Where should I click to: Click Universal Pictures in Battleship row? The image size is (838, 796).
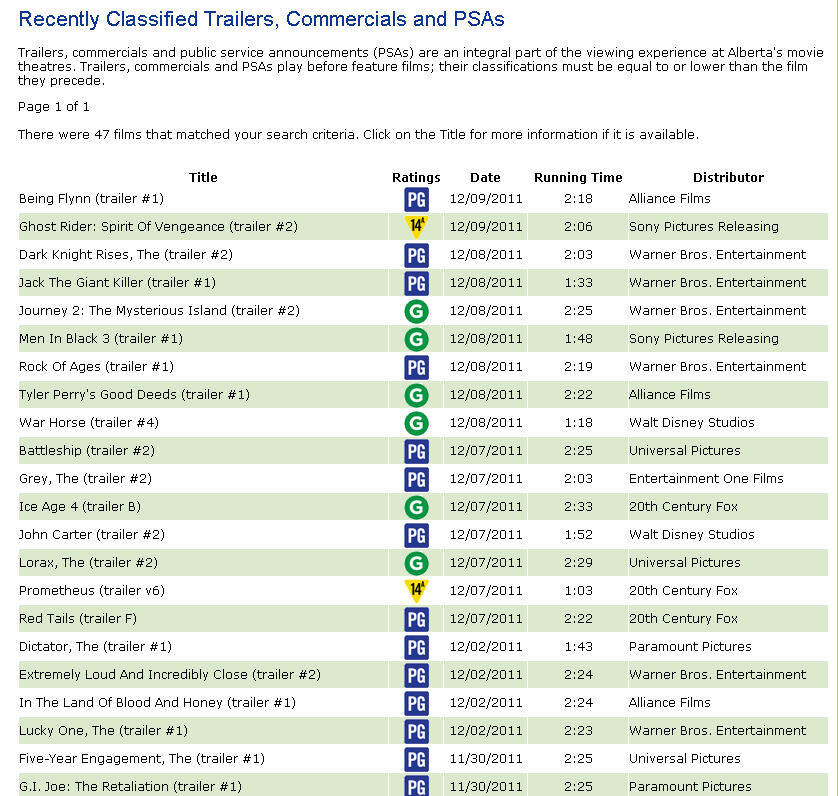(x=685, y=451)
